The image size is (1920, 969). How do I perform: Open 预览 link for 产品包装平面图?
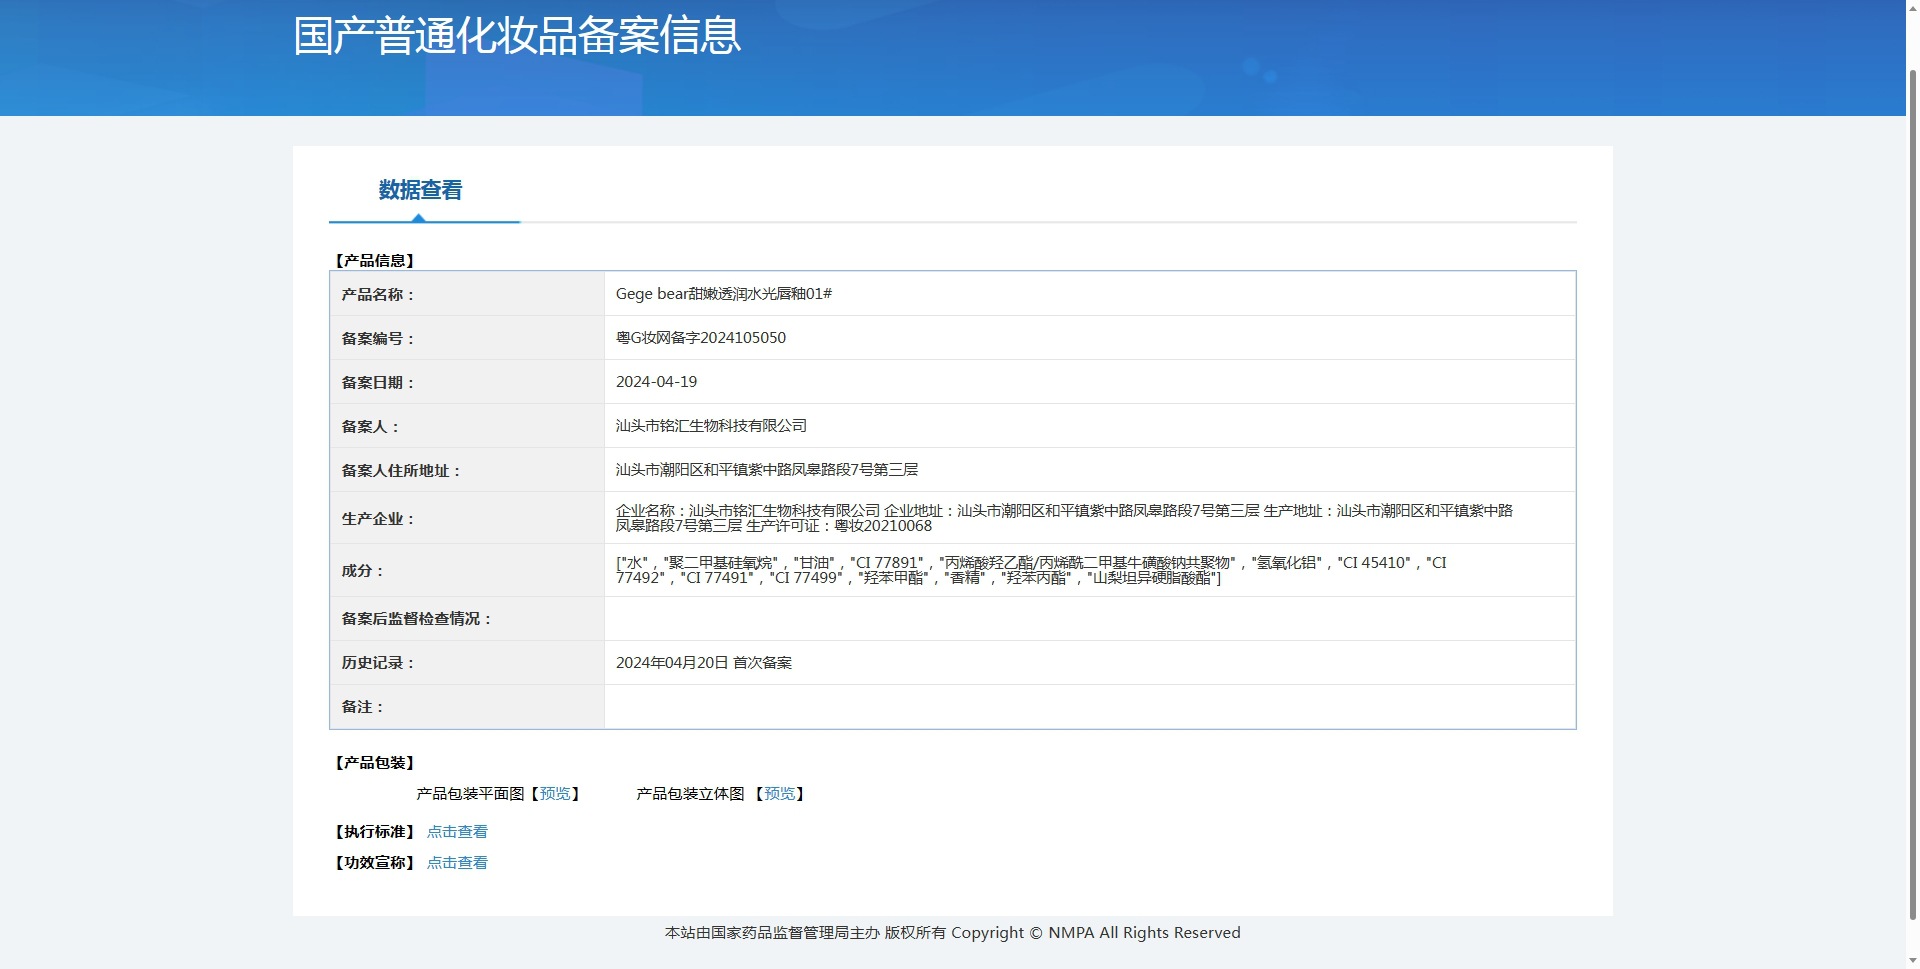coord(555,794)
